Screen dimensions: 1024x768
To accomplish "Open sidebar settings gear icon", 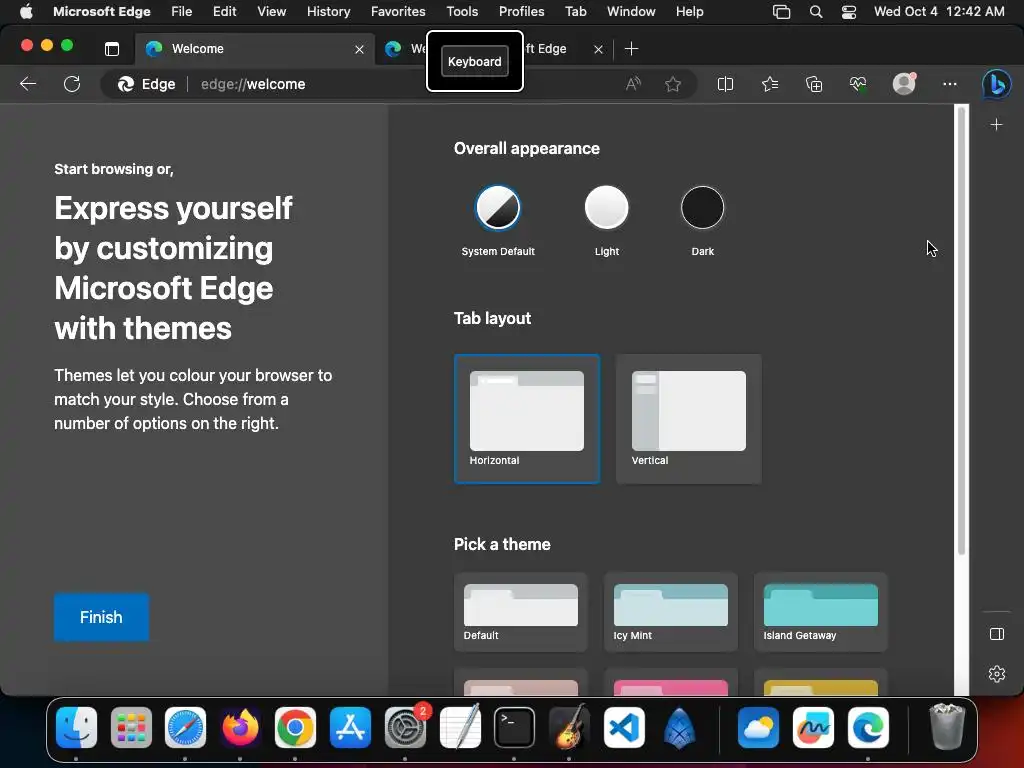I will (997, 673).
